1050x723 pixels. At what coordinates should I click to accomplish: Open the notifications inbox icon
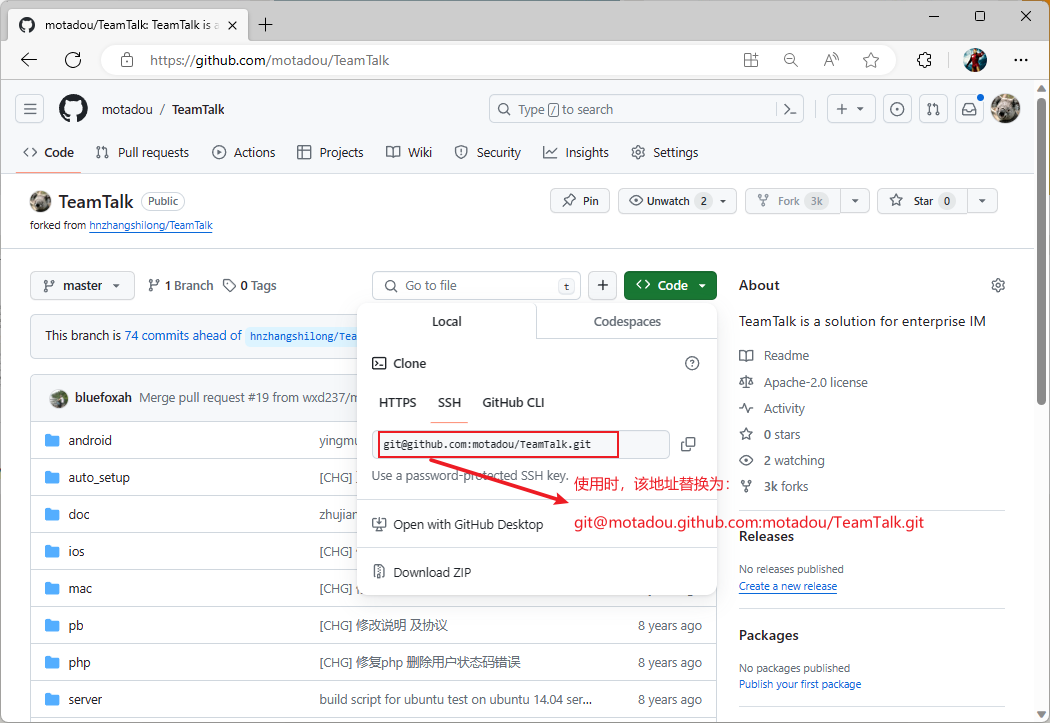[x=968, y=110]
